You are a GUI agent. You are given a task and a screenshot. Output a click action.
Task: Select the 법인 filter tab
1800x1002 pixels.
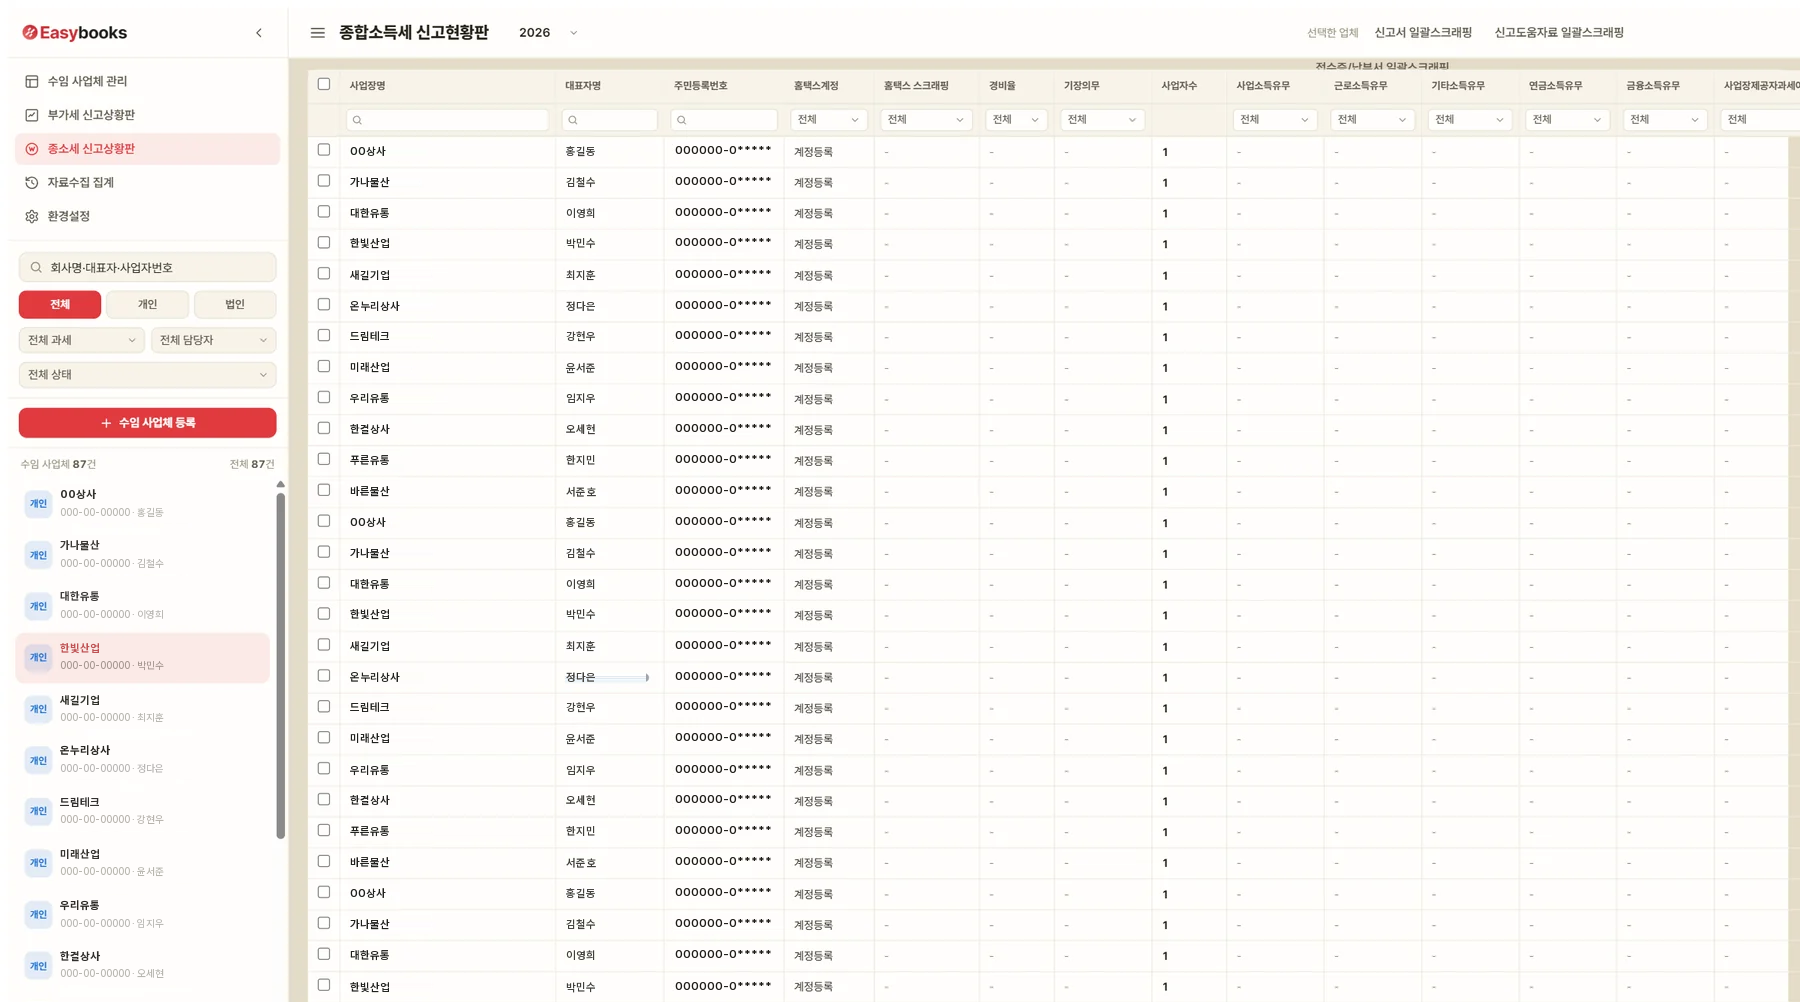pyautogui.click(x=235, y=304)
